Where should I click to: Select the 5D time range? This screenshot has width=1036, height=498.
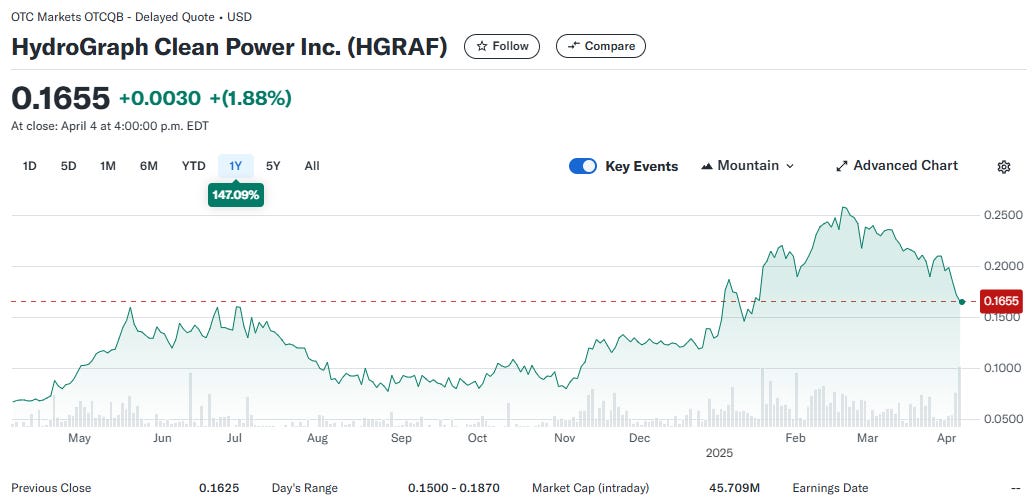[x=69, y=166]
